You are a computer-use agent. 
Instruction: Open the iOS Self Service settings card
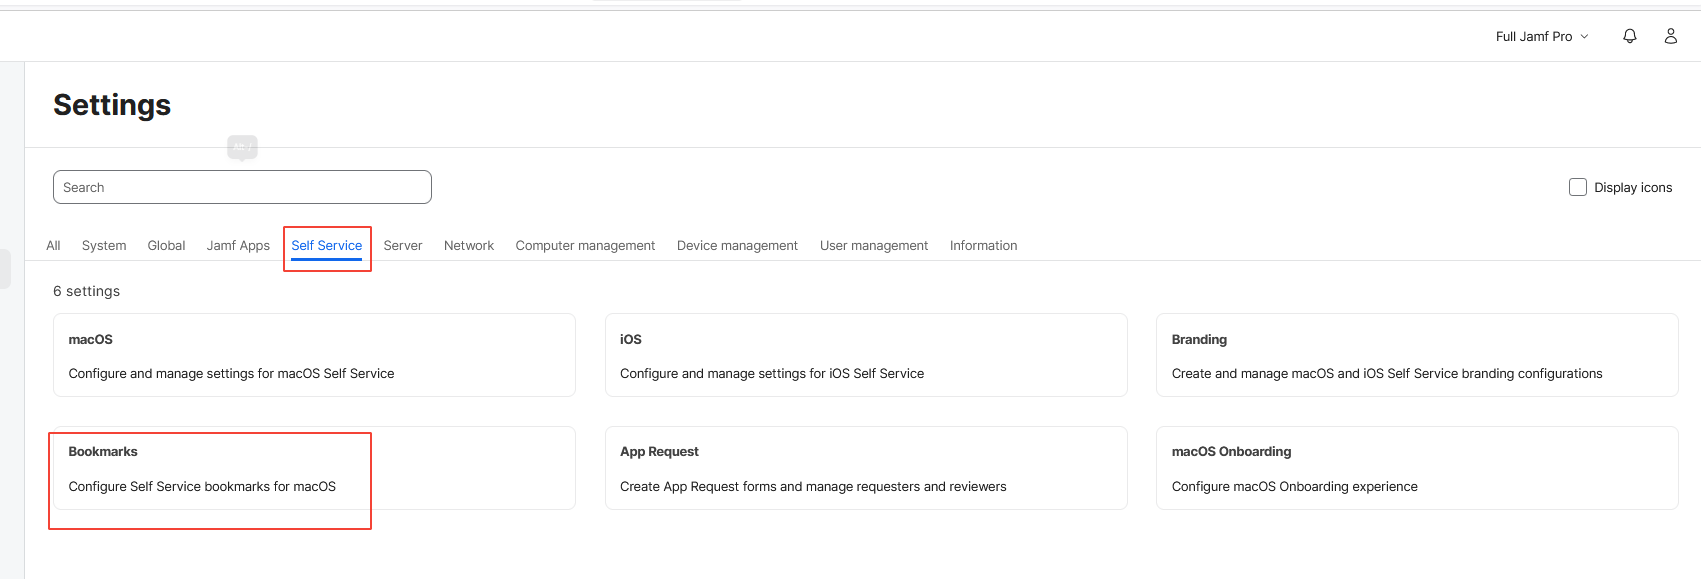point(866,355)
